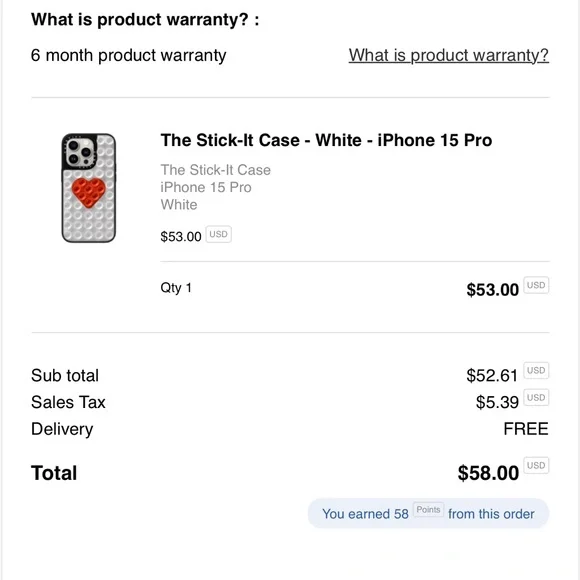Click the FREE delivery value
Viewport: 580px width, 580px height.
point(526,429)
